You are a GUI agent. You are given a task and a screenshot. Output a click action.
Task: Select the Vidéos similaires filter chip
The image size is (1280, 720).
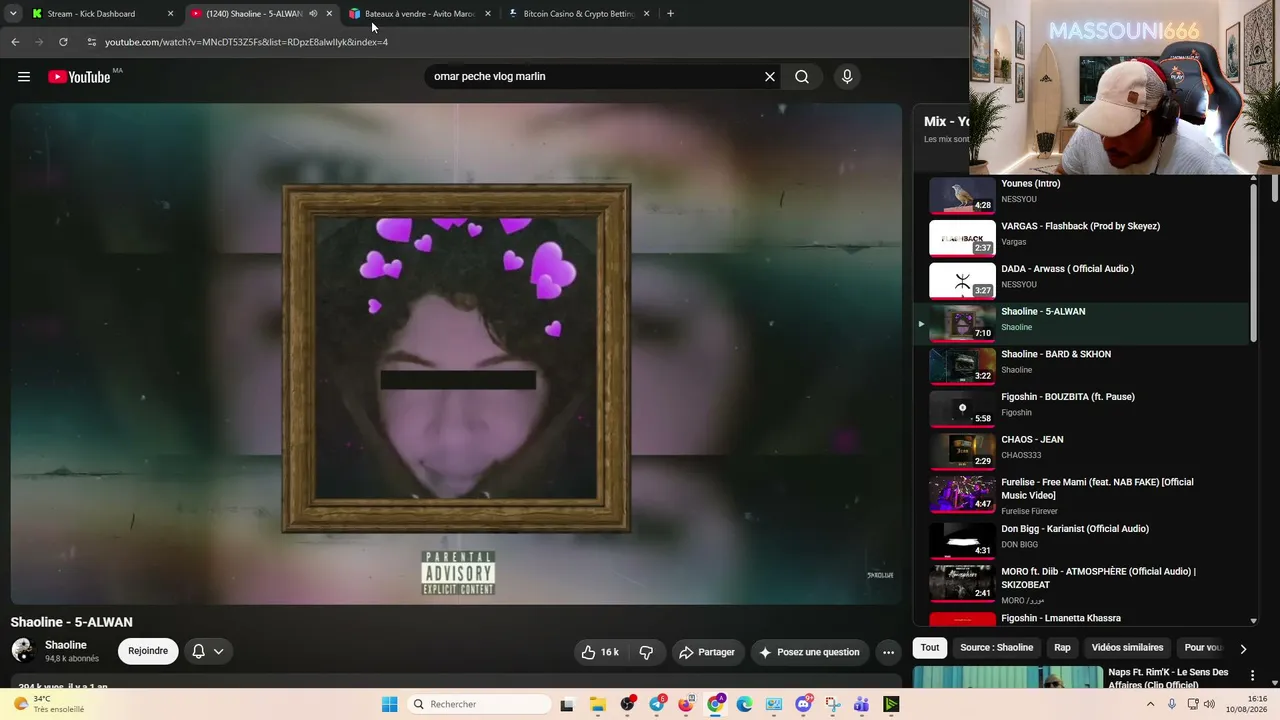pos(1127,648)
